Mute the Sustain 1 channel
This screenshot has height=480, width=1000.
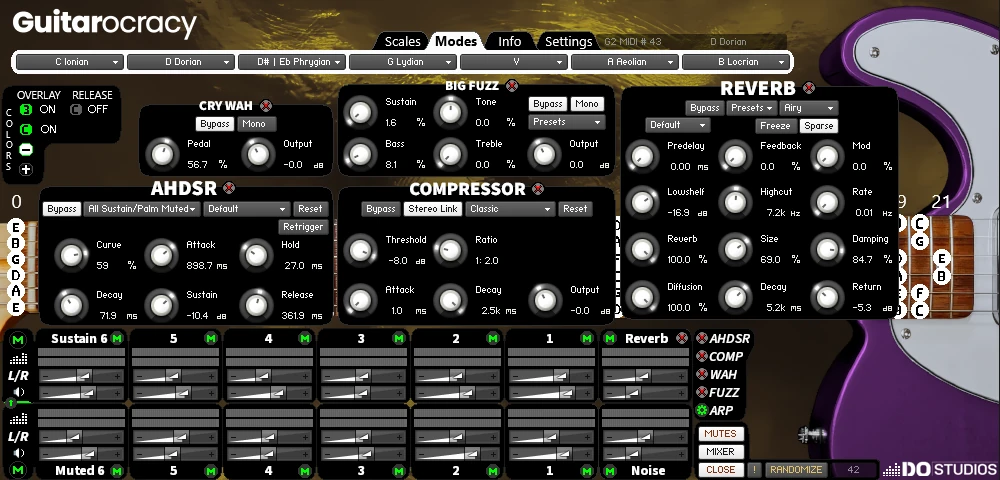pos(587,338)
